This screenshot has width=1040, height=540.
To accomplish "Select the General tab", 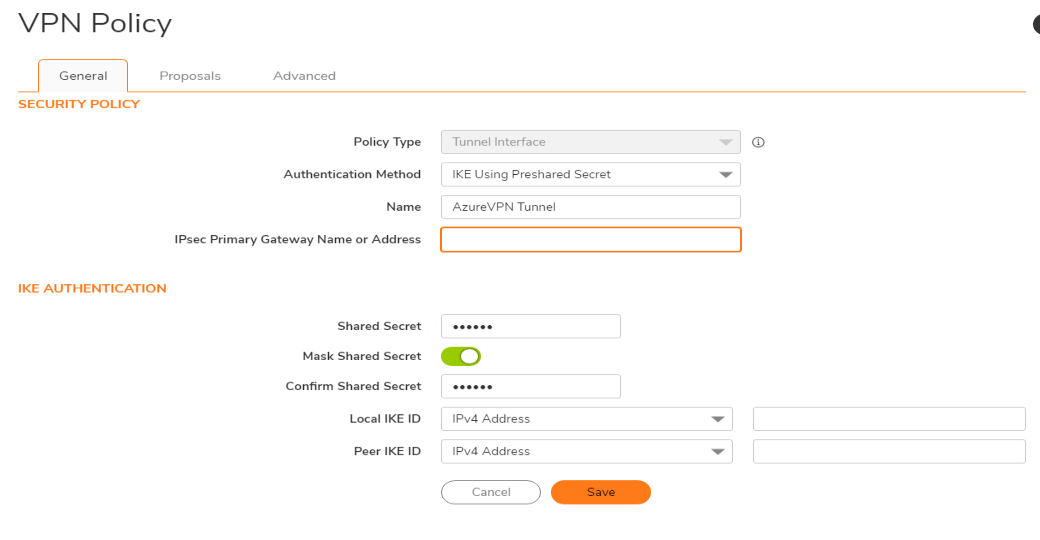I will tap(83, 76).
